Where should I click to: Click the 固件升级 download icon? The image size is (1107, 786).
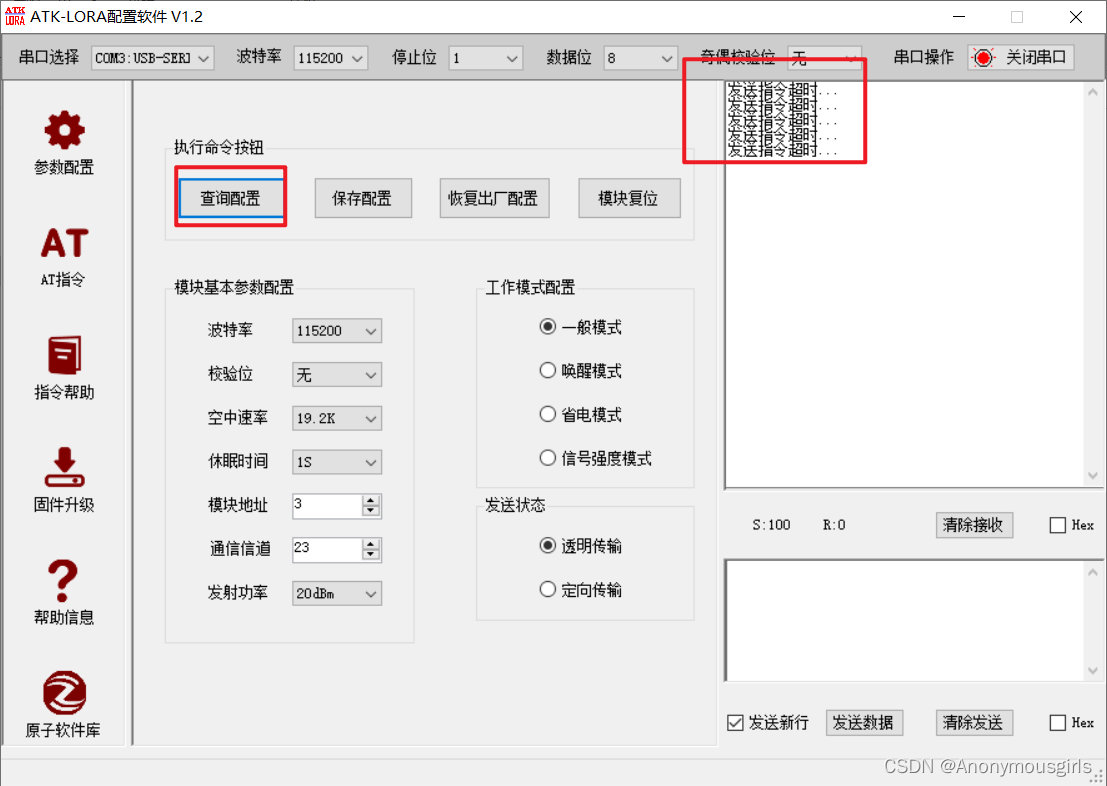tap(63, 468)
